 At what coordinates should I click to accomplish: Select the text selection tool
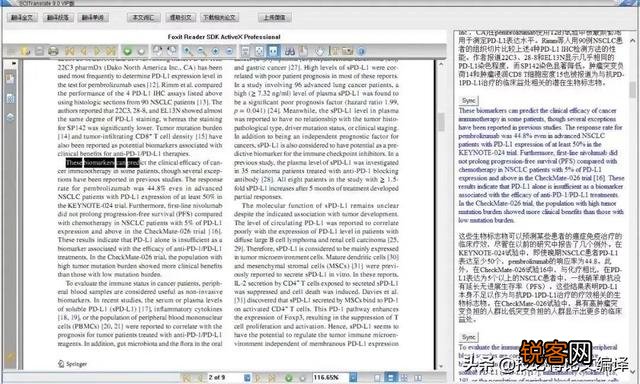pos(334,51)
